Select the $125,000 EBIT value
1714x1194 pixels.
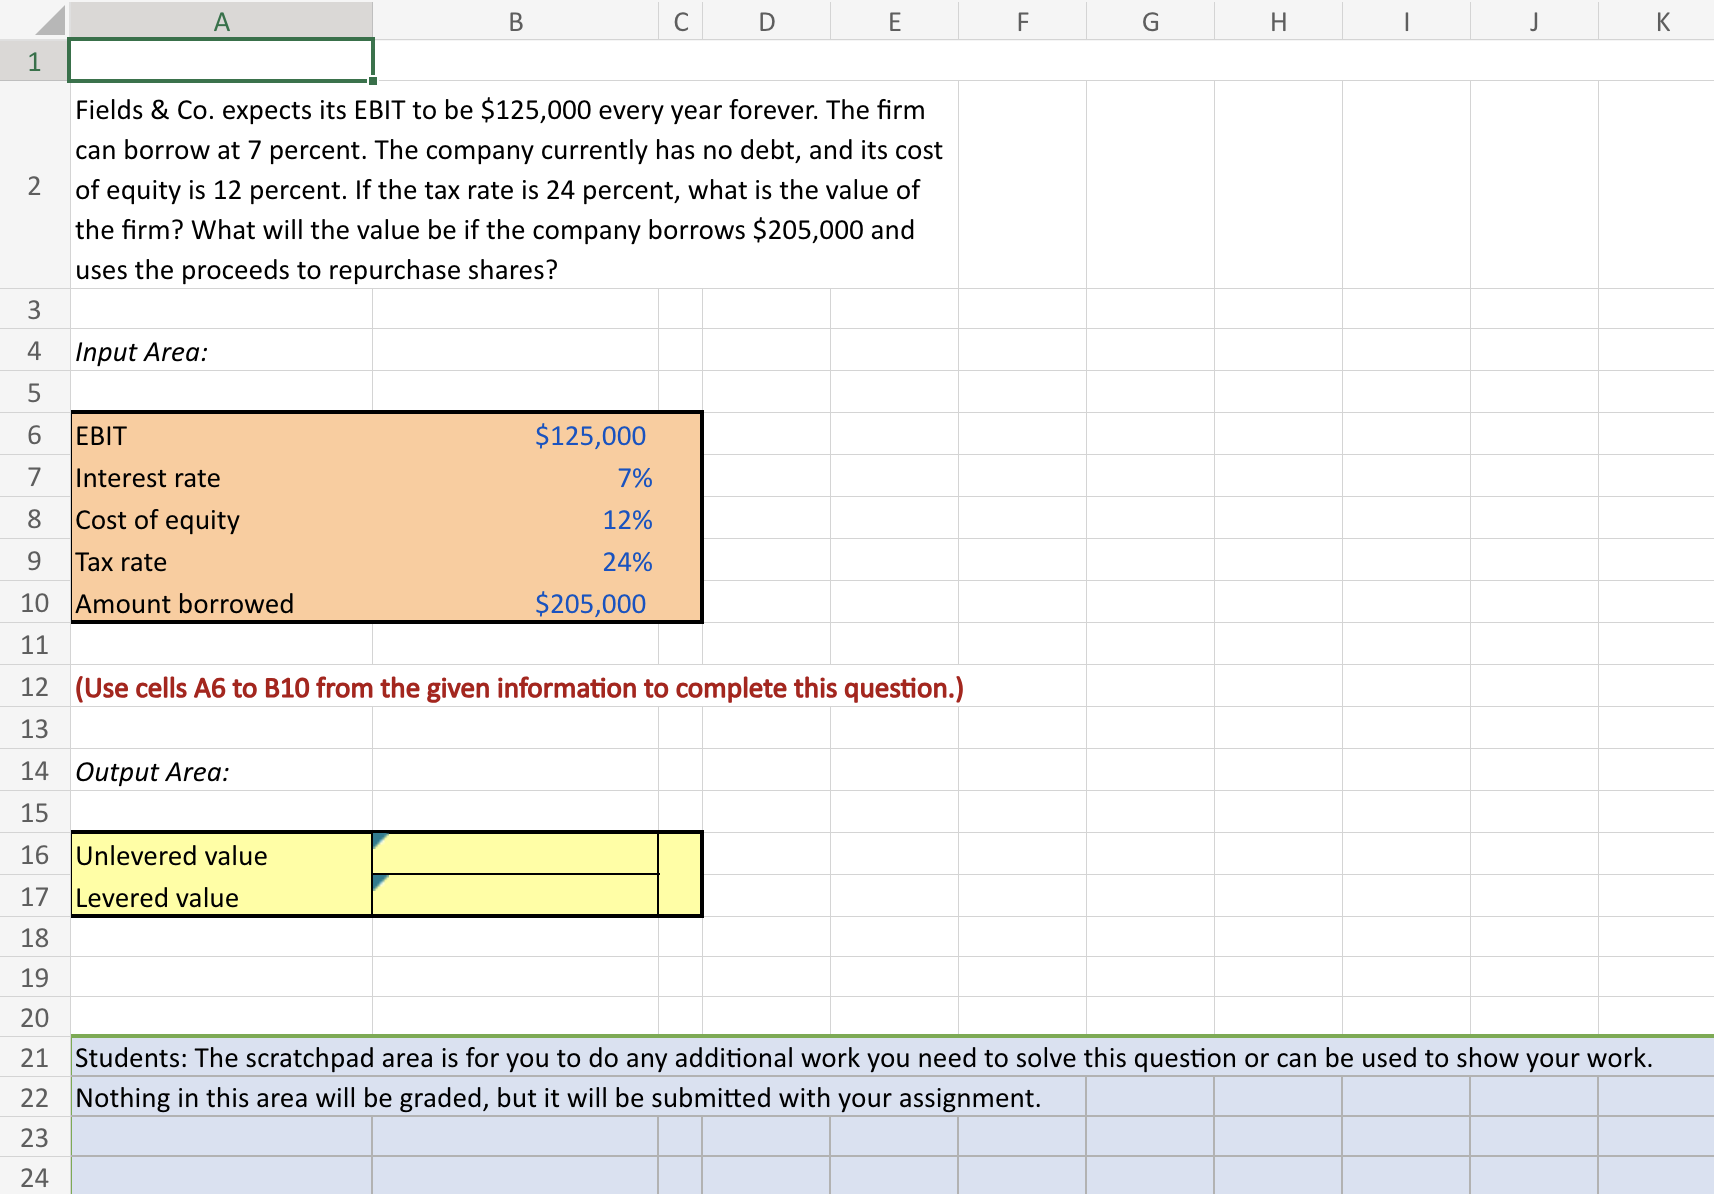515,435
